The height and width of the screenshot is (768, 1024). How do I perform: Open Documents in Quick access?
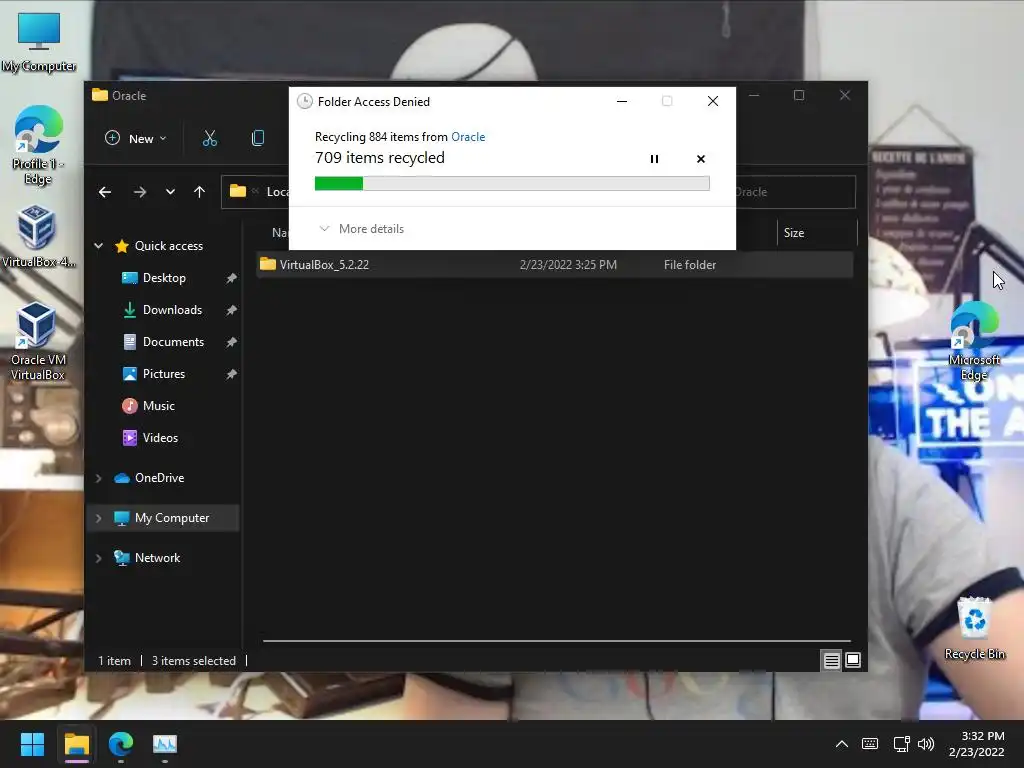pos(173,342)
